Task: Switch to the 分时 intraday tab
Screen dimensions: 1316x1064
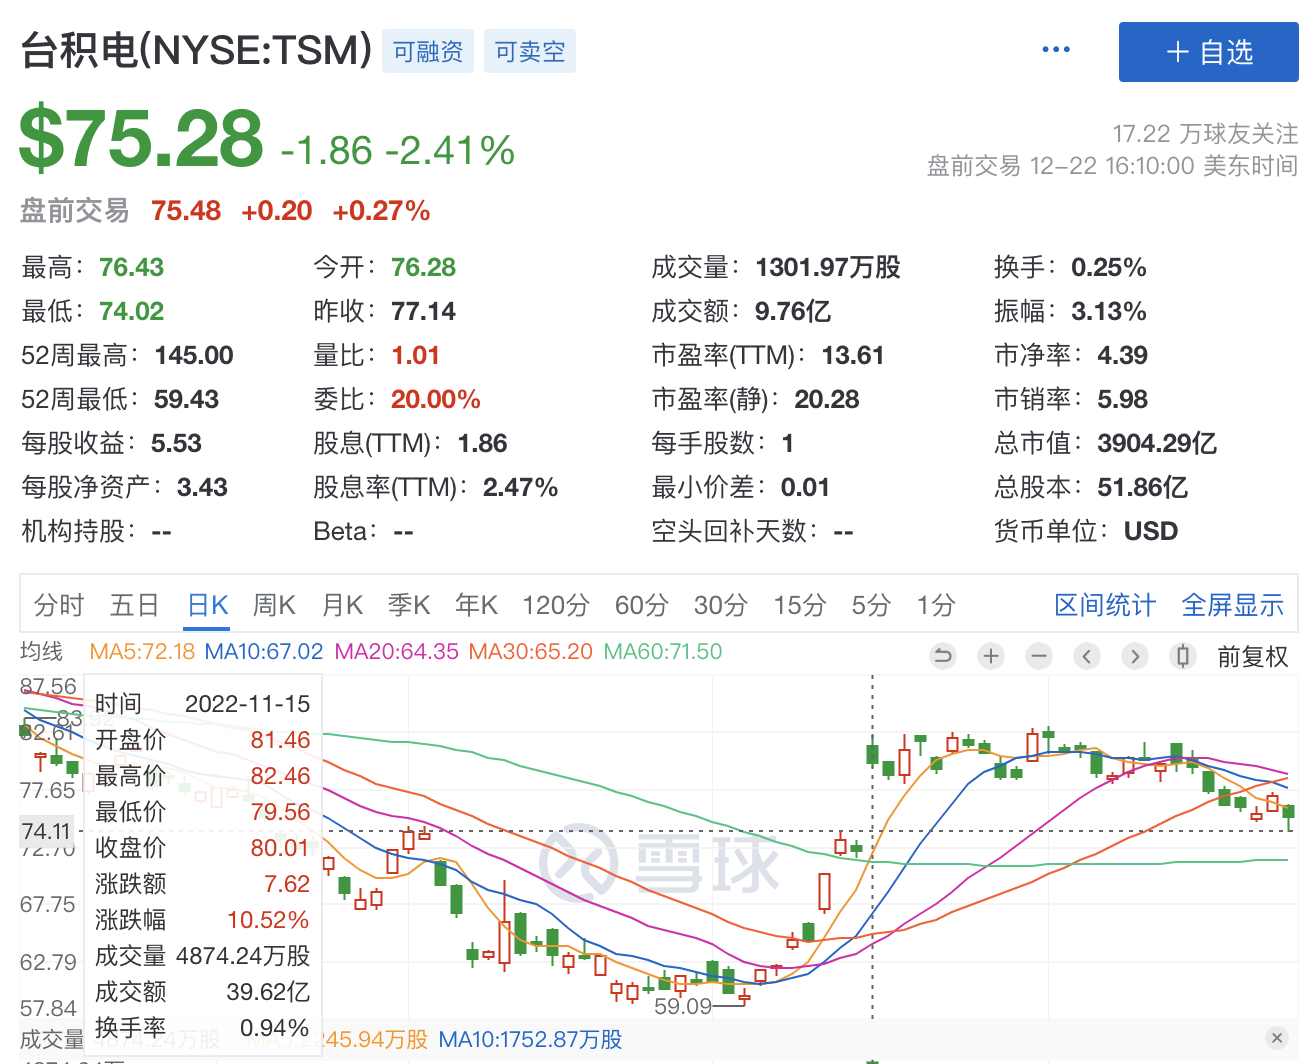Action: pyautogui.click(x=59, y=605)
